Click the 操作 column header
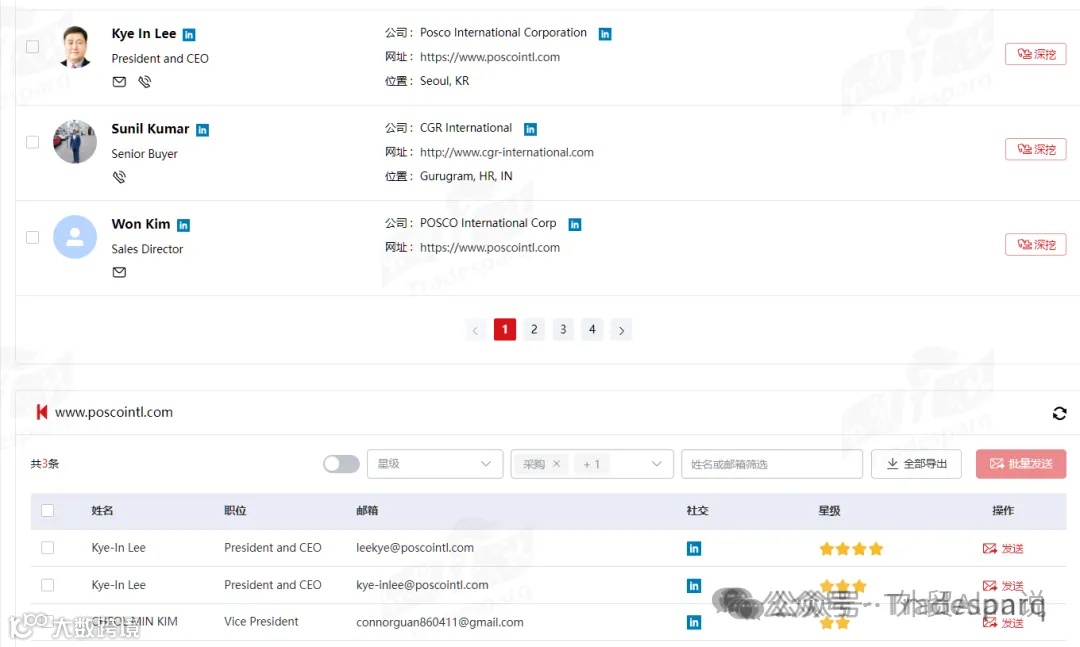 pos(1003,511)
